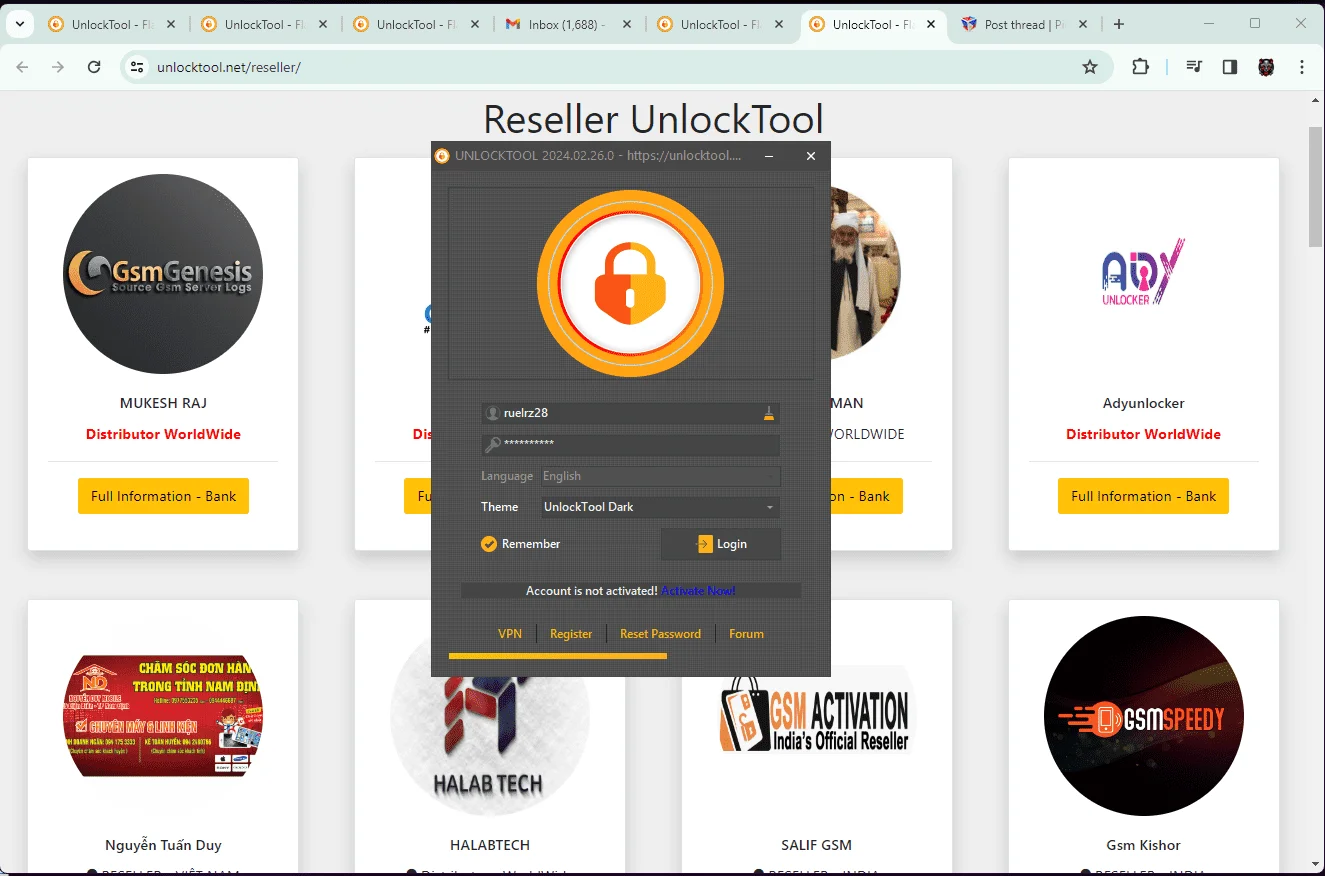Screen dimensions: 1325x876
Task: Open the Chrome profile avatar
Action: coord(1266,67)
